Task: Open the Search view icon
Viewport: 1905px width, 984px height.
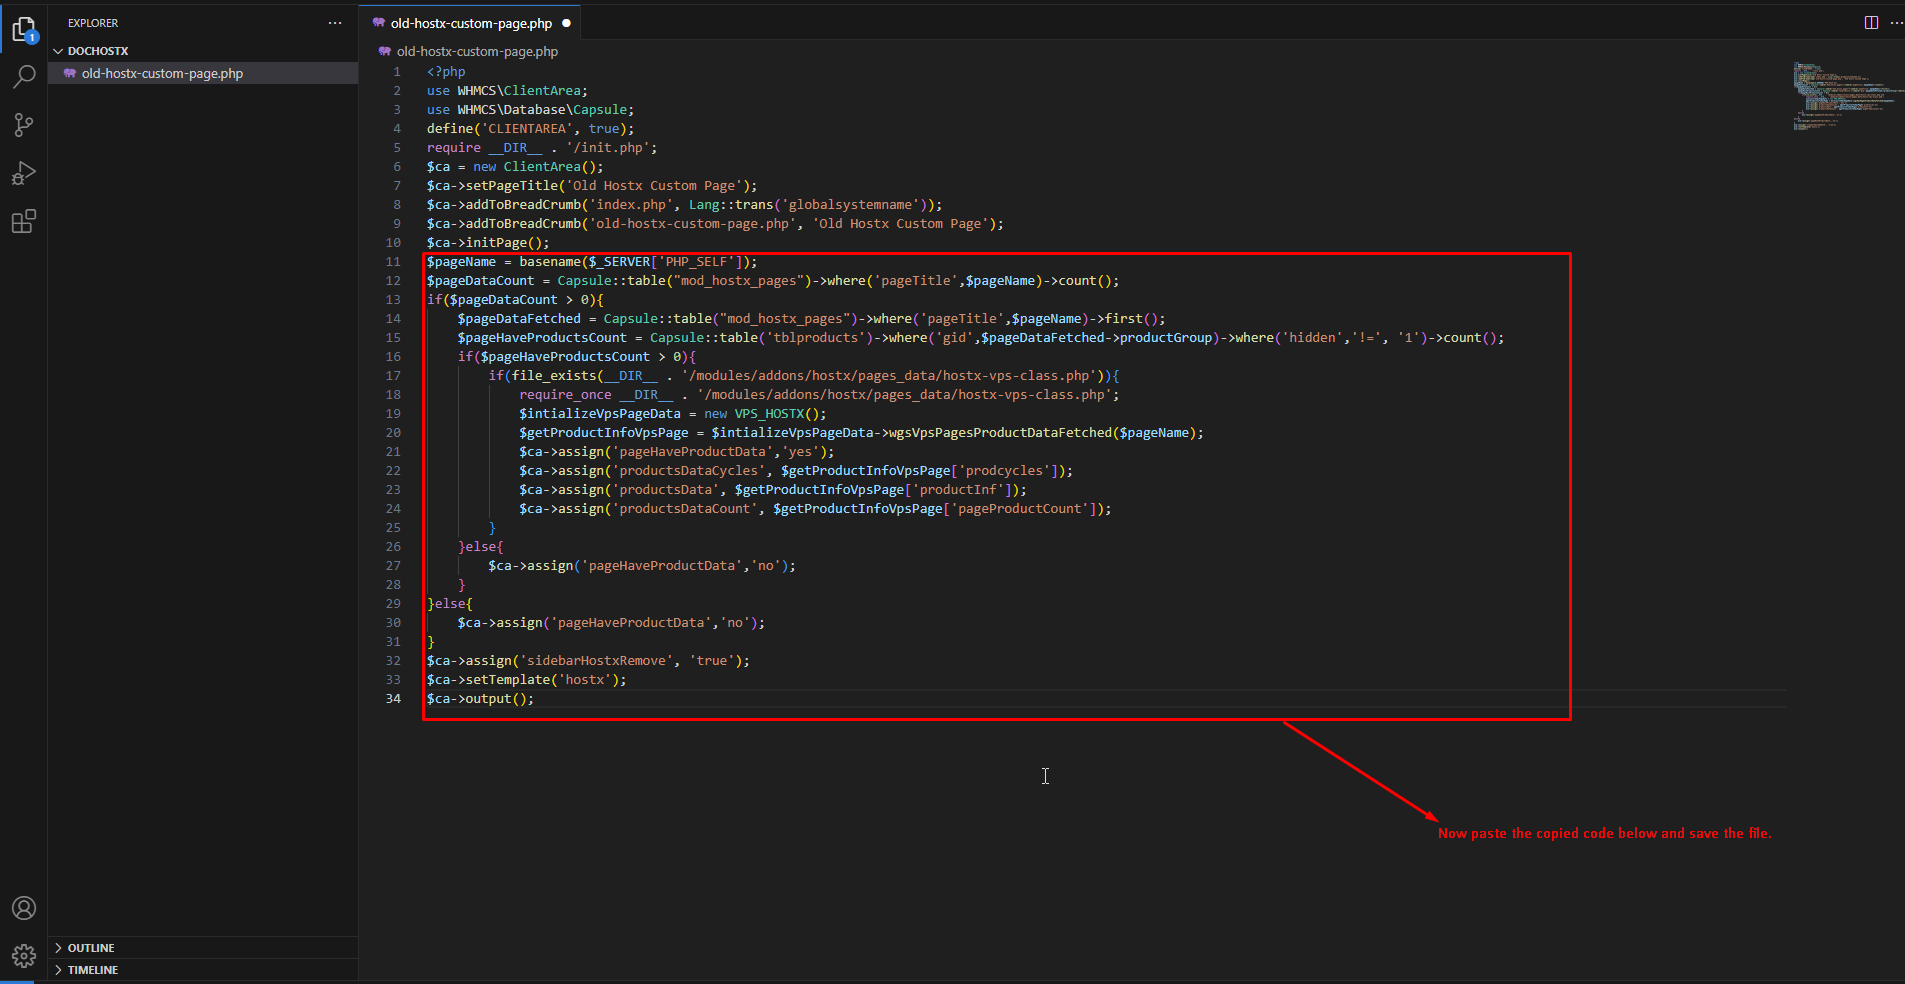Action: (24, 77)
